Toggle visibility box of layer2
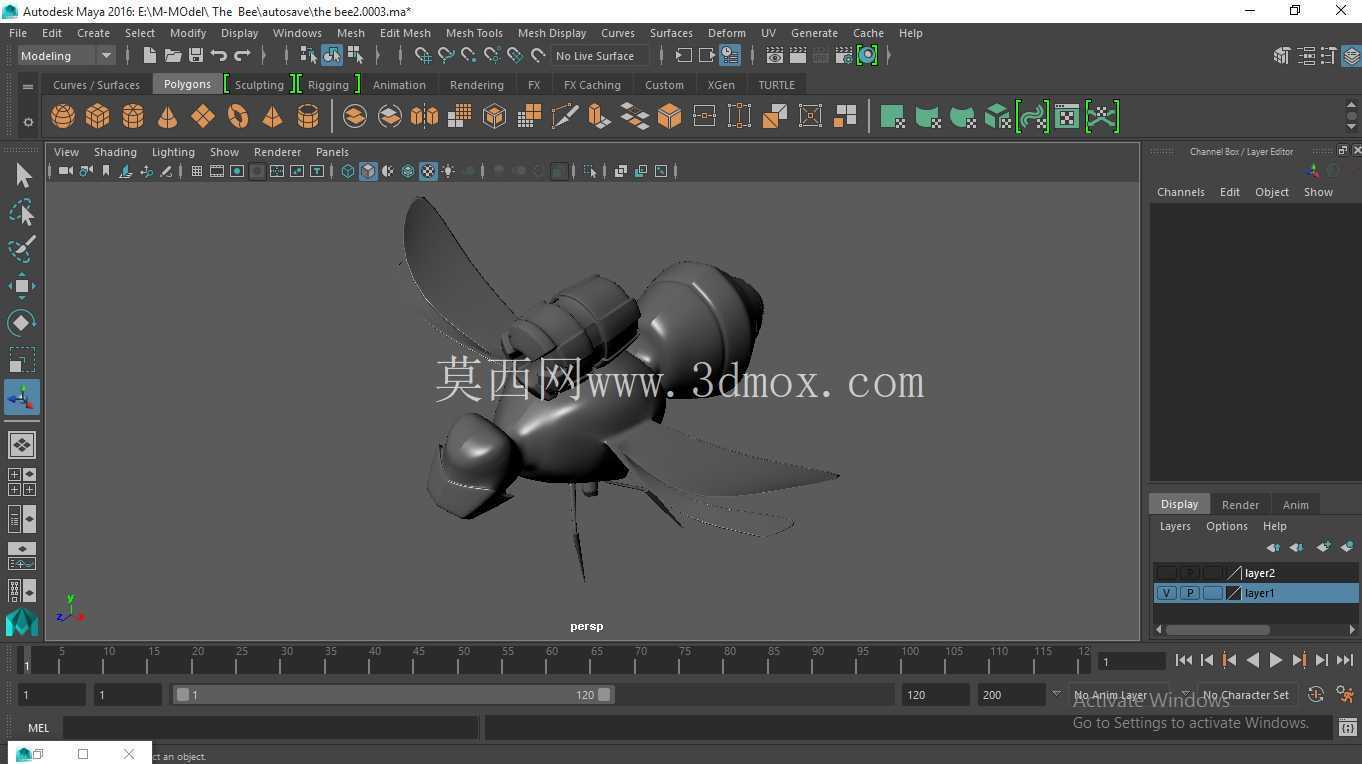1362x764 pixels. [1166, 573]
